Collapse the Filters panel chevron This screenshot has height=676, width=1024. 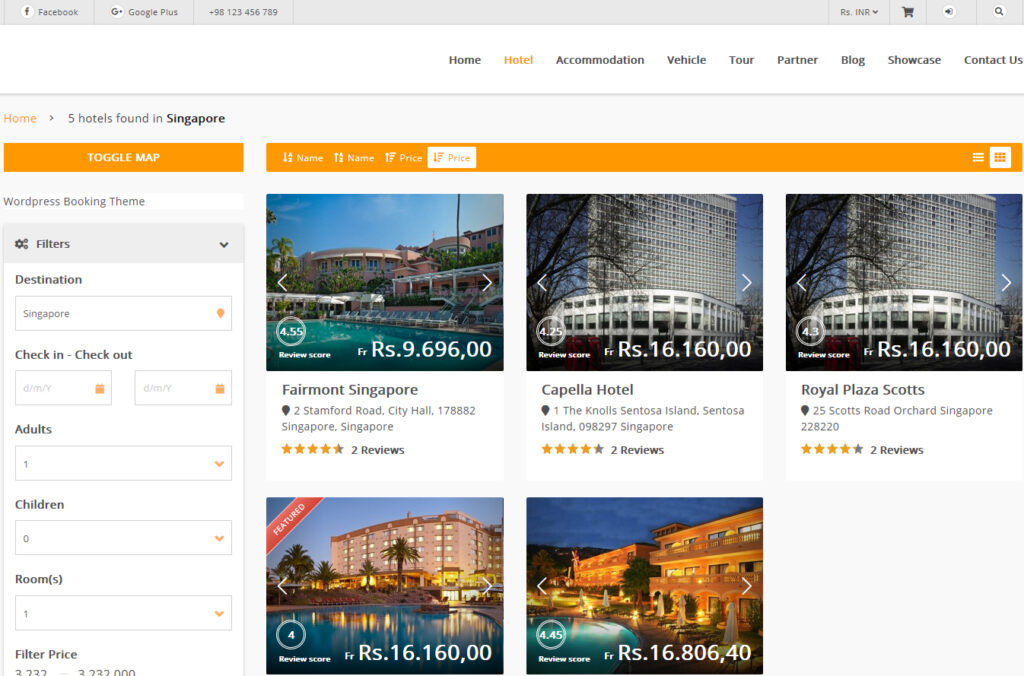(224, 244)
